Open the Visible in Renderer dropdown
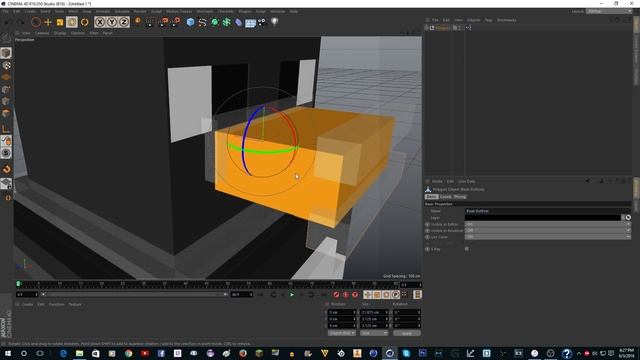 click(x=548, y=230)
